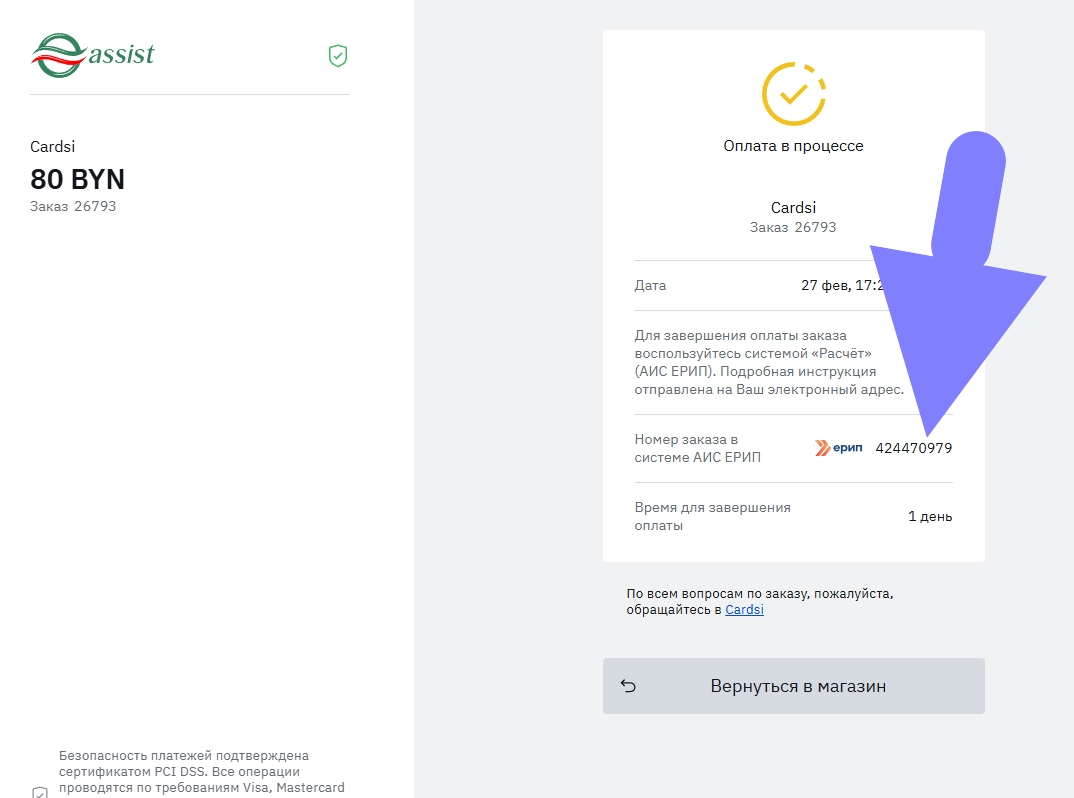
Task: Select the ERIP order number 424470979
Action: 913,448
